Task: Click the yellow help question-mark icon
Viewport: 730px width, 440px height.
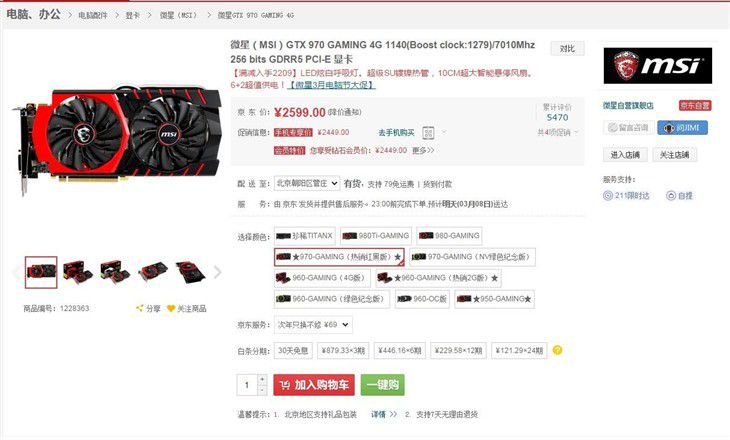Action: tap(557, 350)
